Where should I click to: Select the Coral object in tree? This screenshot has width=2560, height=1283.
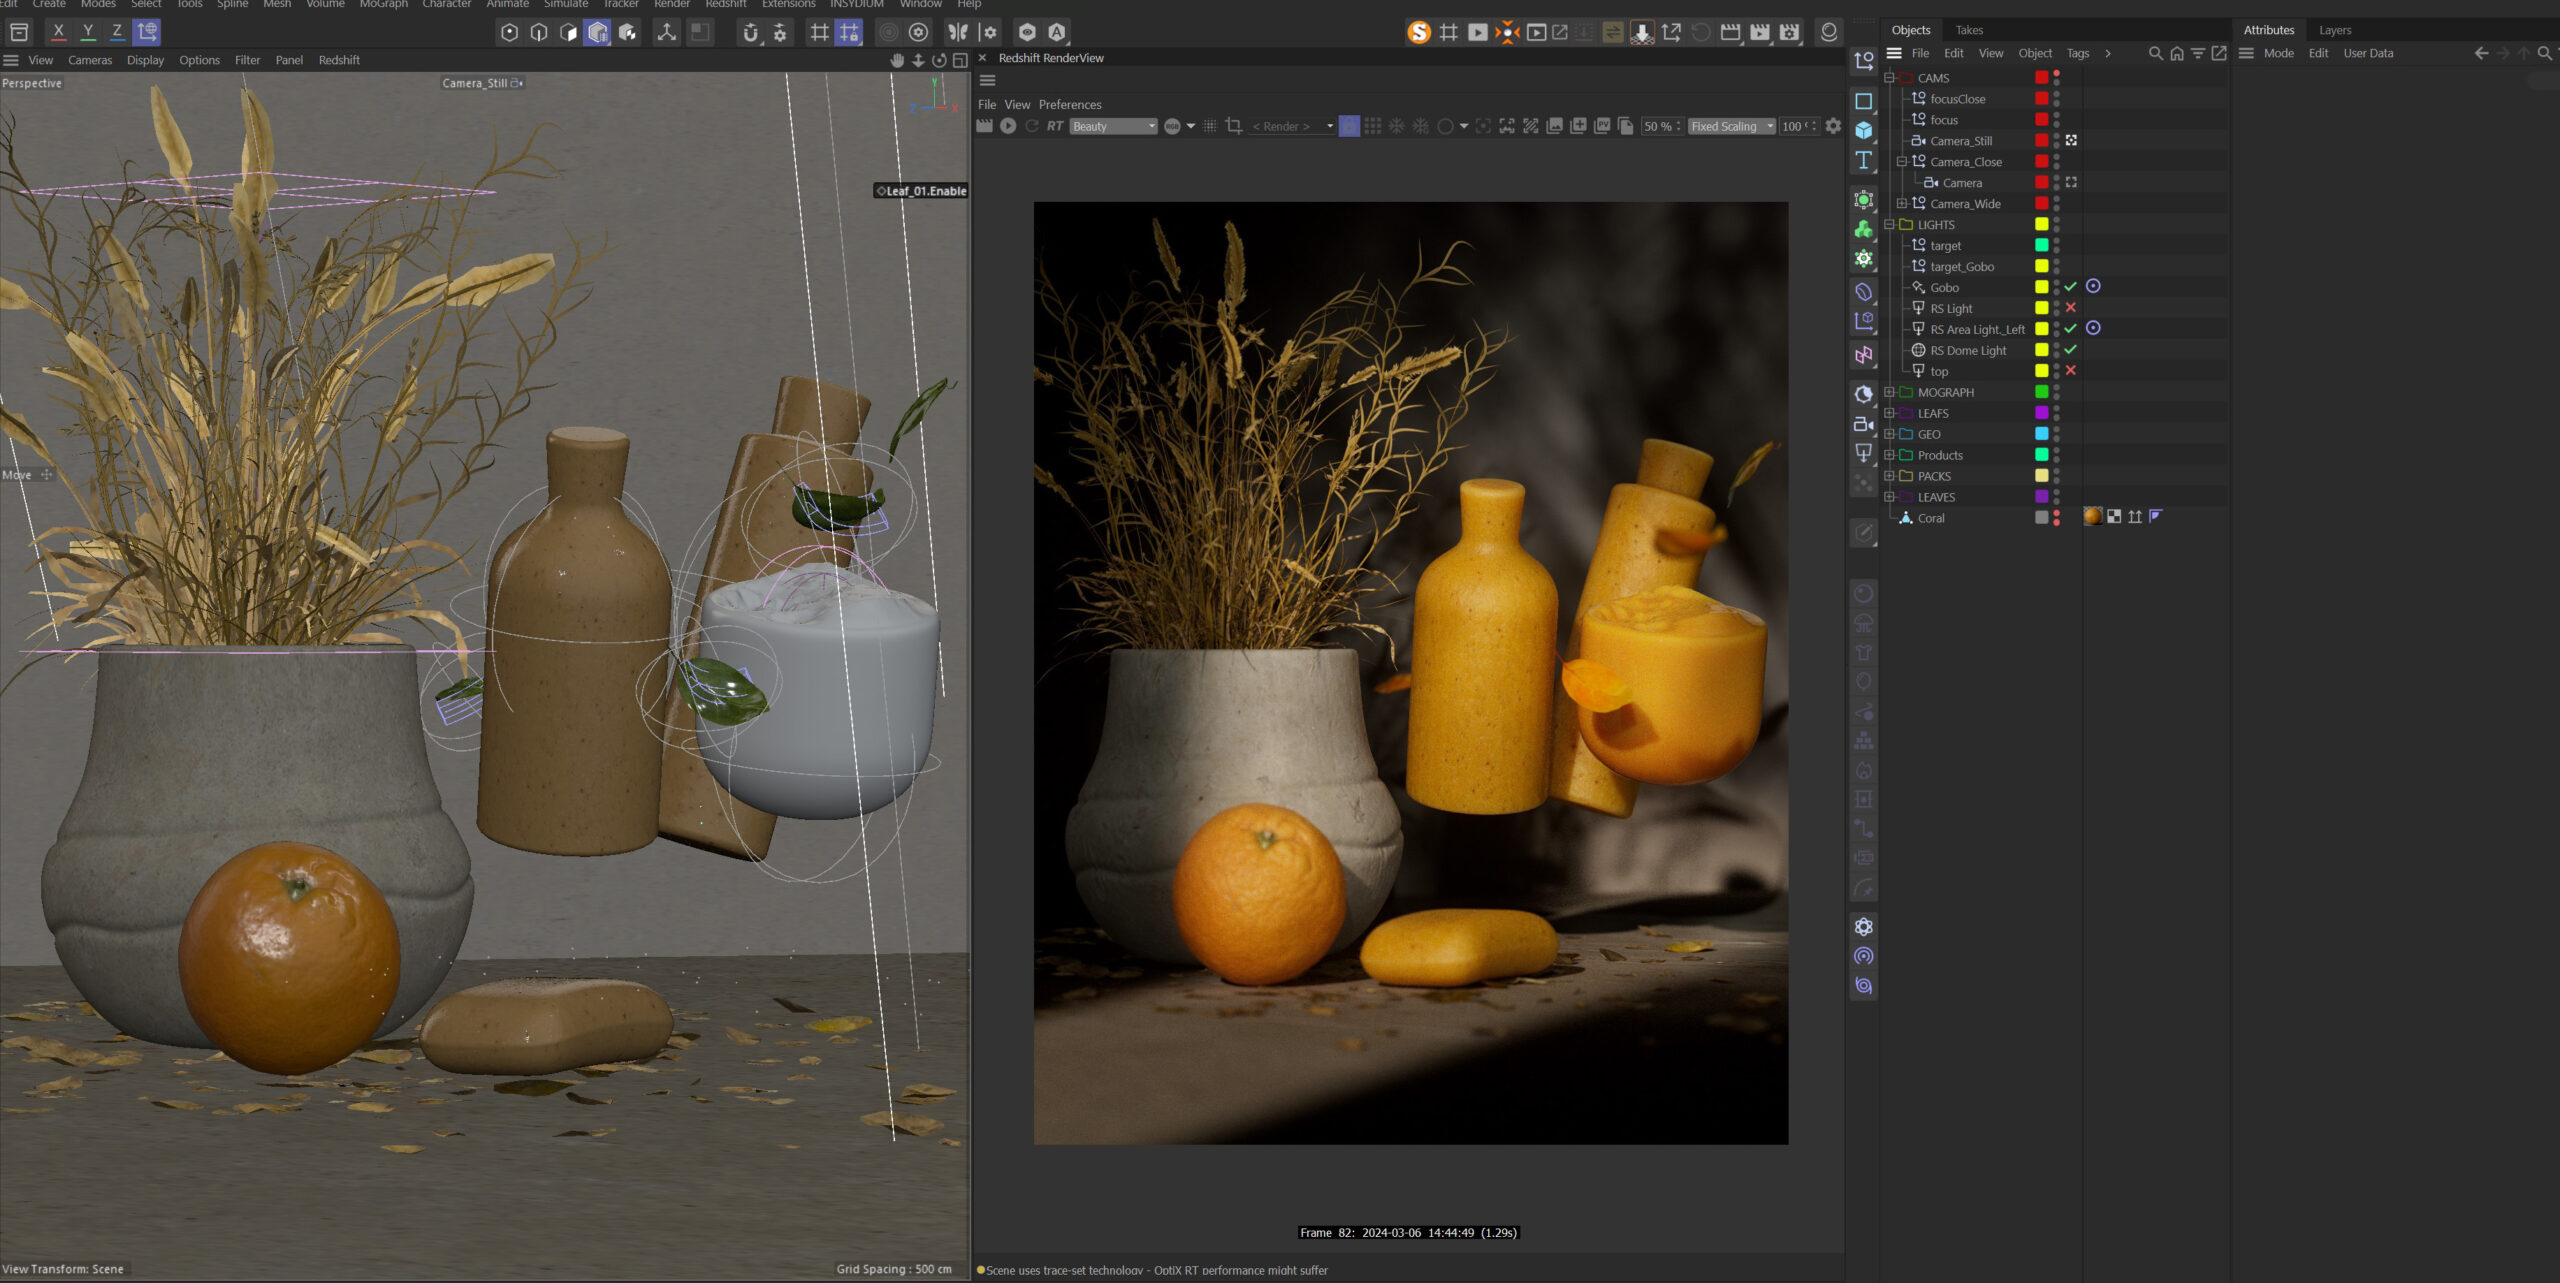pyautogui.click(x=1931, y=518)
